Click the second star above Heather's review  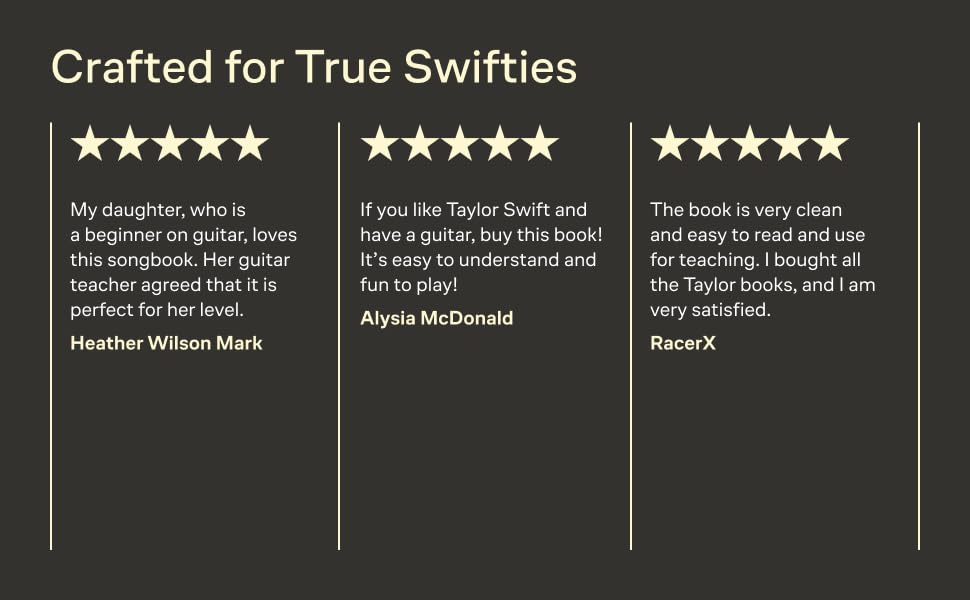(130, 144)
